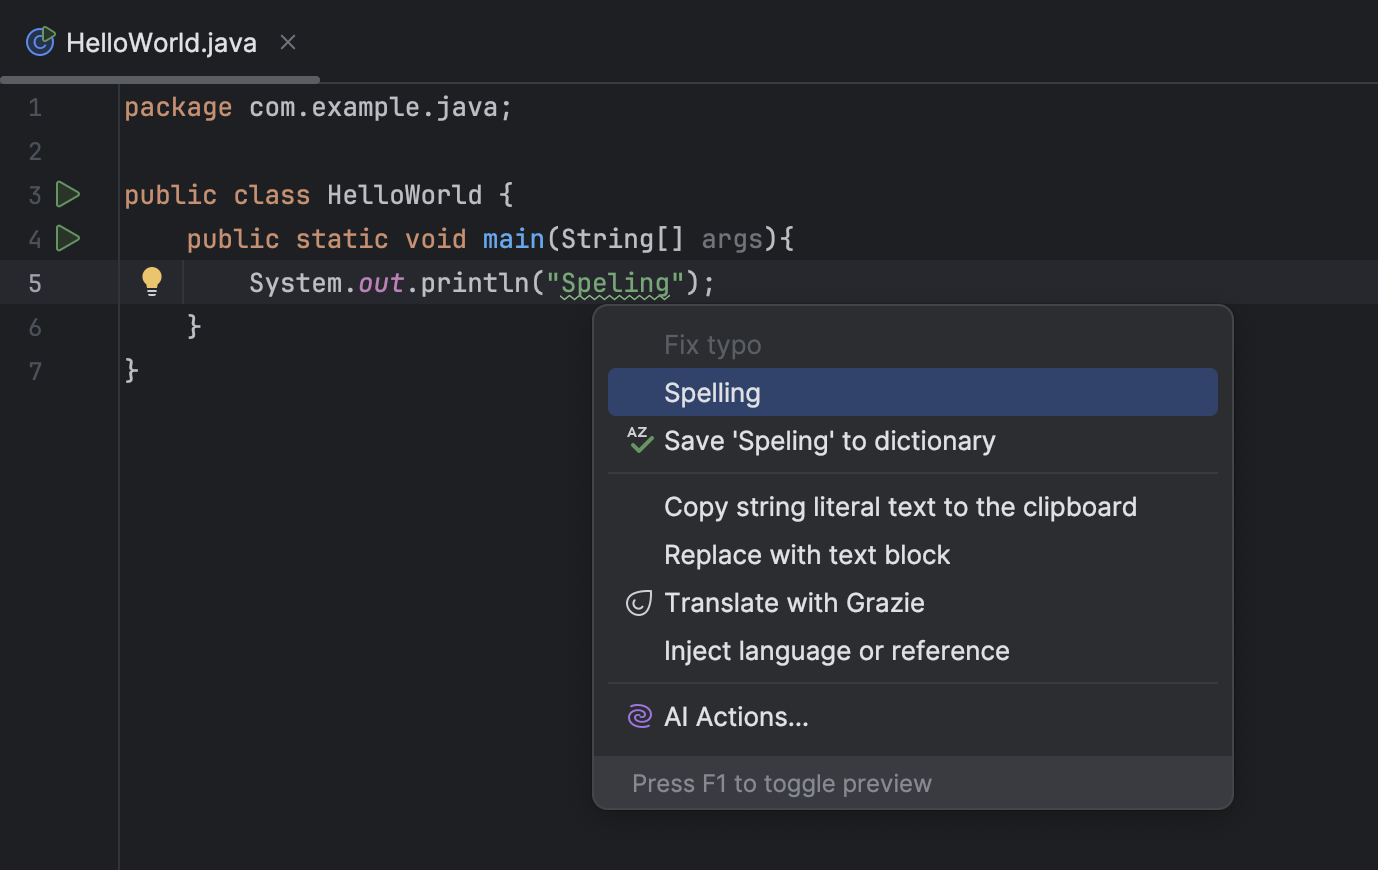Apply the Spelling fix
Screen dimensions: 1378x870
712,392
